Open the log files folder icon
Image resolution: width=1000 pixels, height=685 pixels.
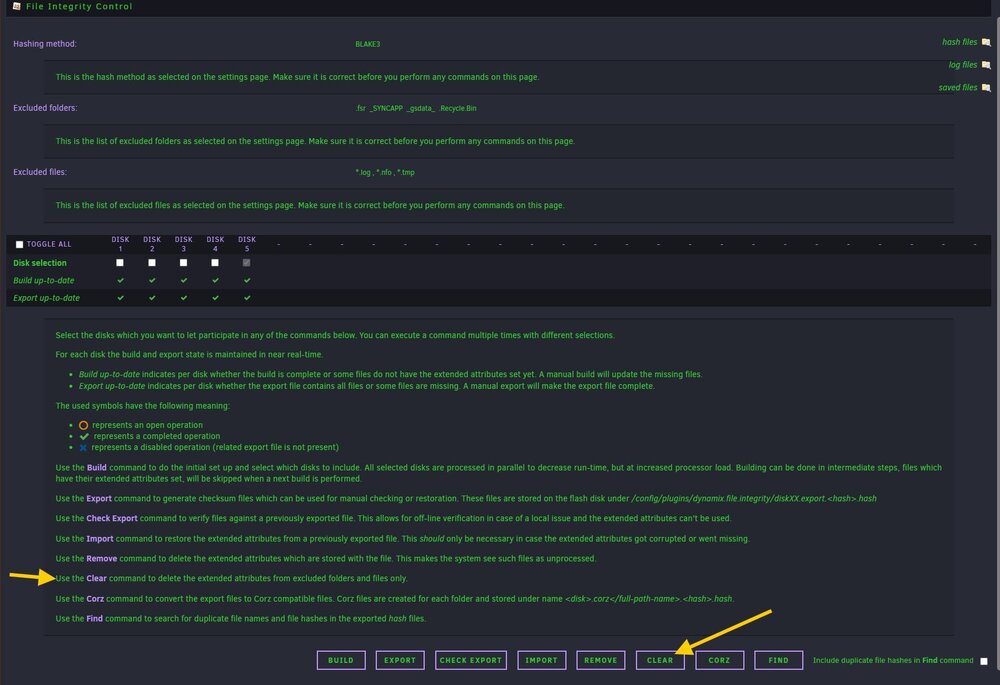coord(986,65)
